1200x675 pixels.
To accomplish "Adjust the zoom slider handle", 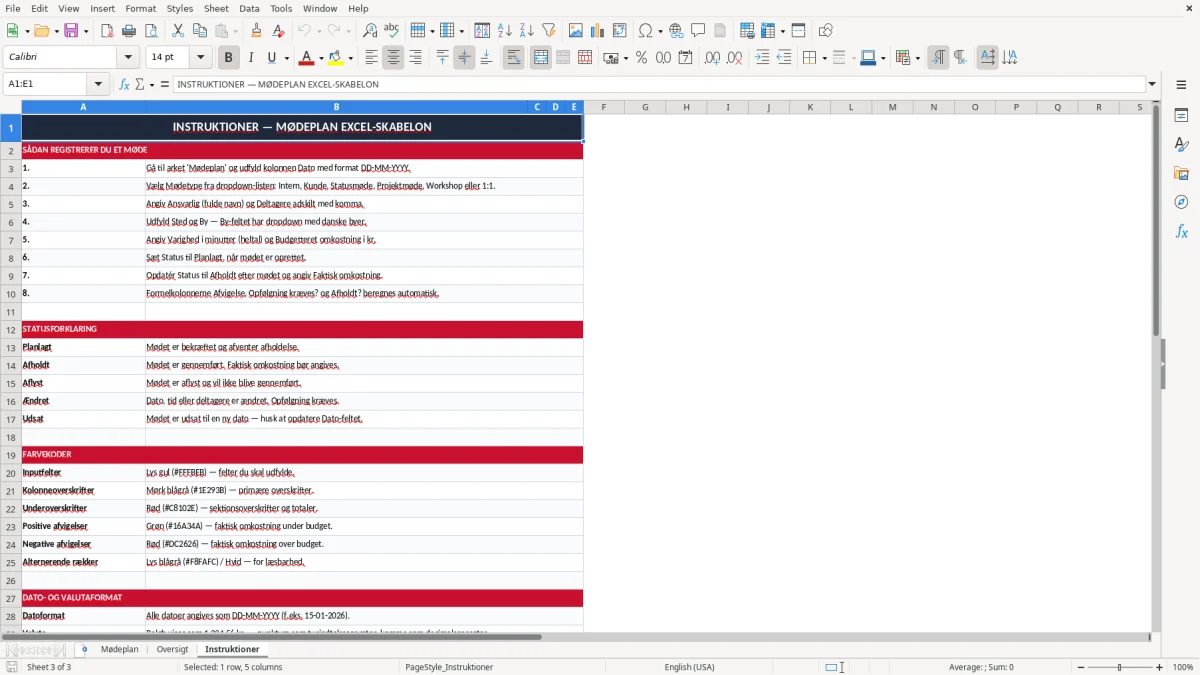I will click(x=1119, y=667).
